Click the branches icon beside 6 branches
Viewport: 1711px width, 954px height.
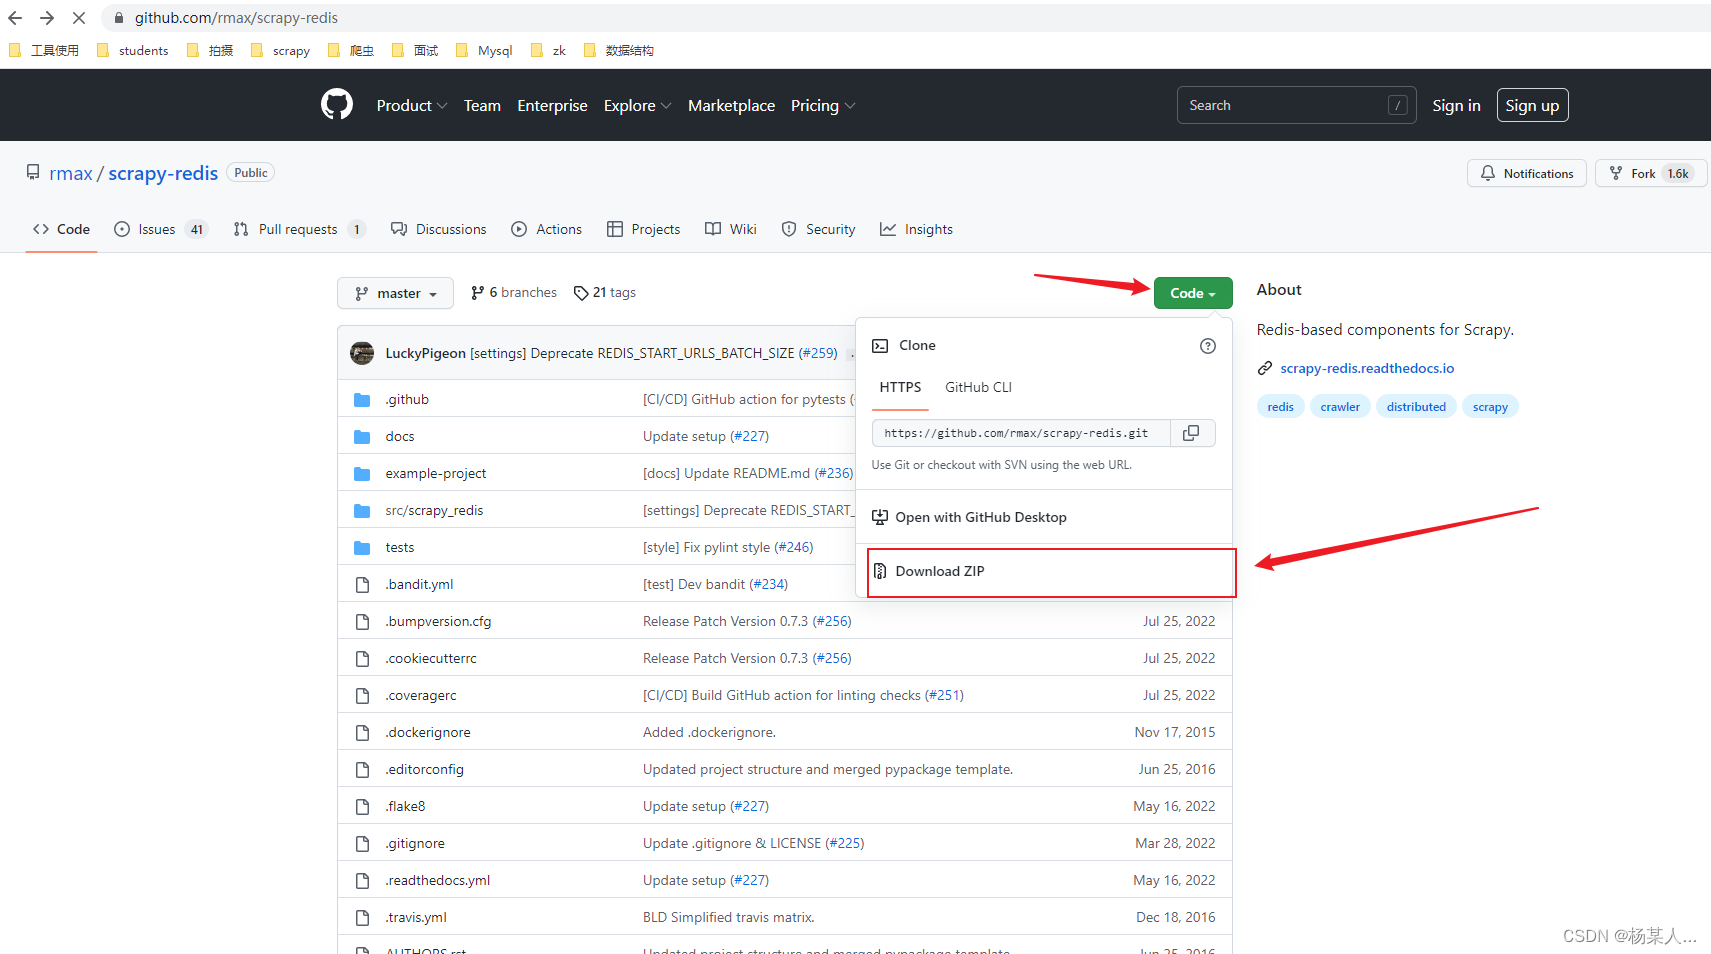[478, 293]
